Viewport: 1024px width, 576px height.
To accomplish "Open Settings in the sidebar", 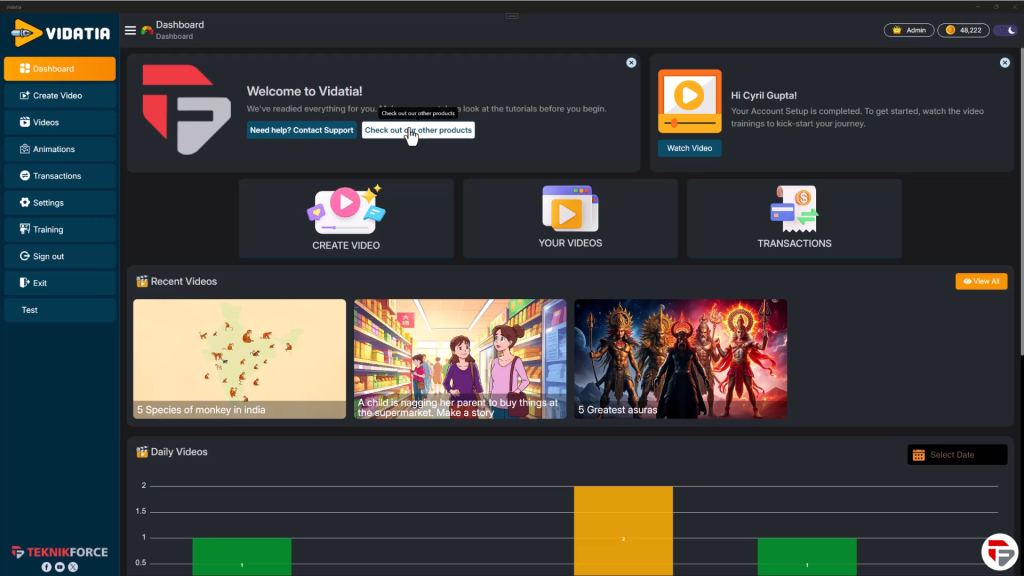I will (x=59, y=202).
